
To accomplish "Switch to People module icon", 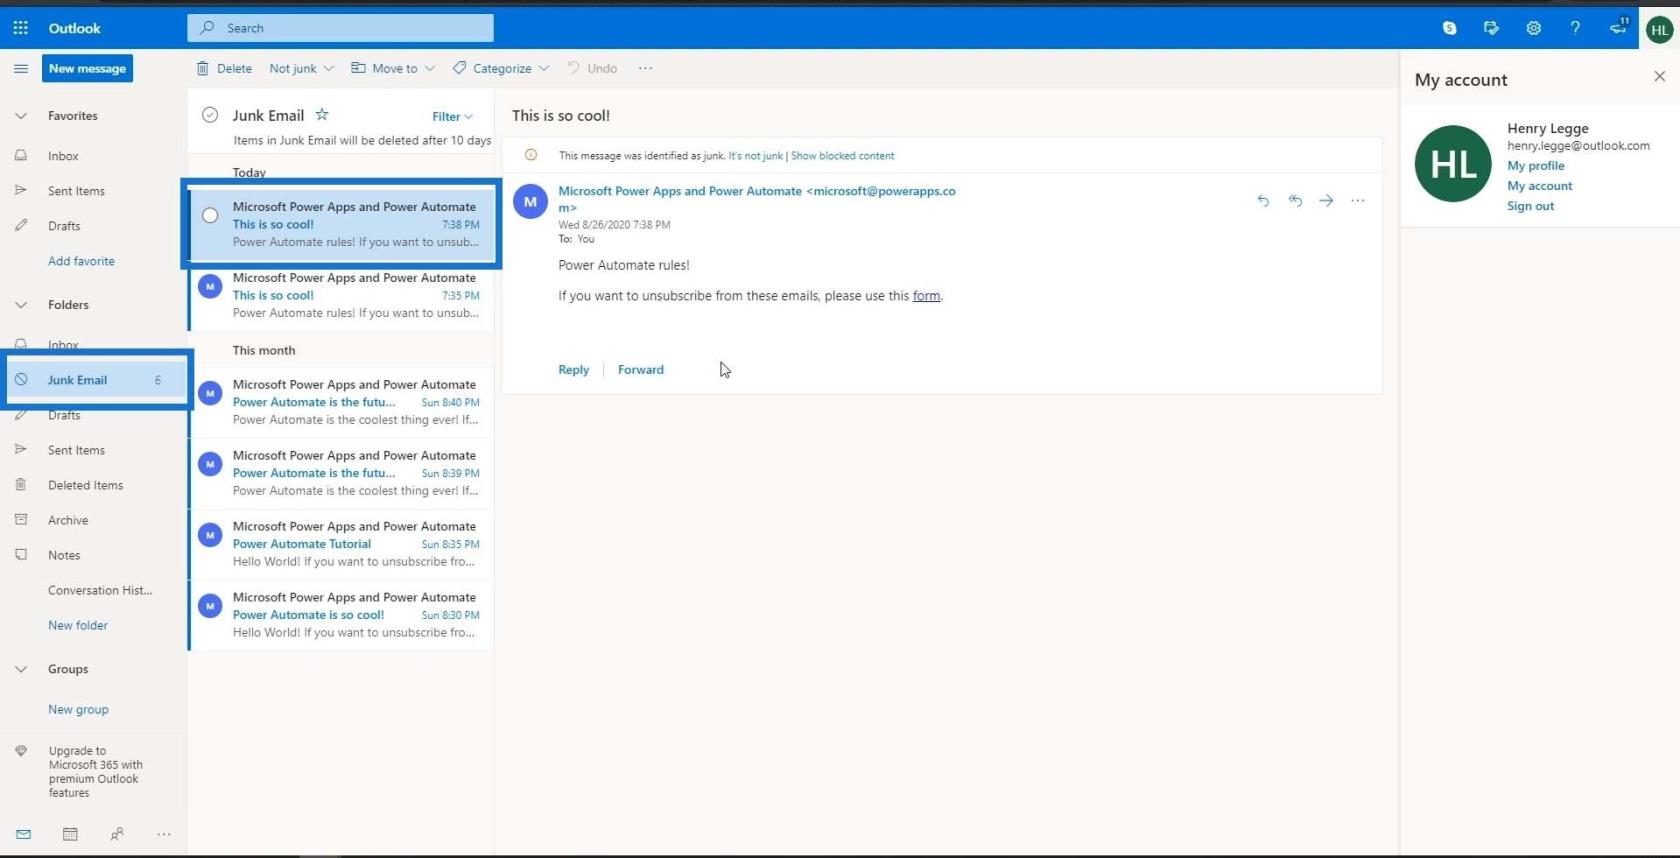I will point(117,834).
